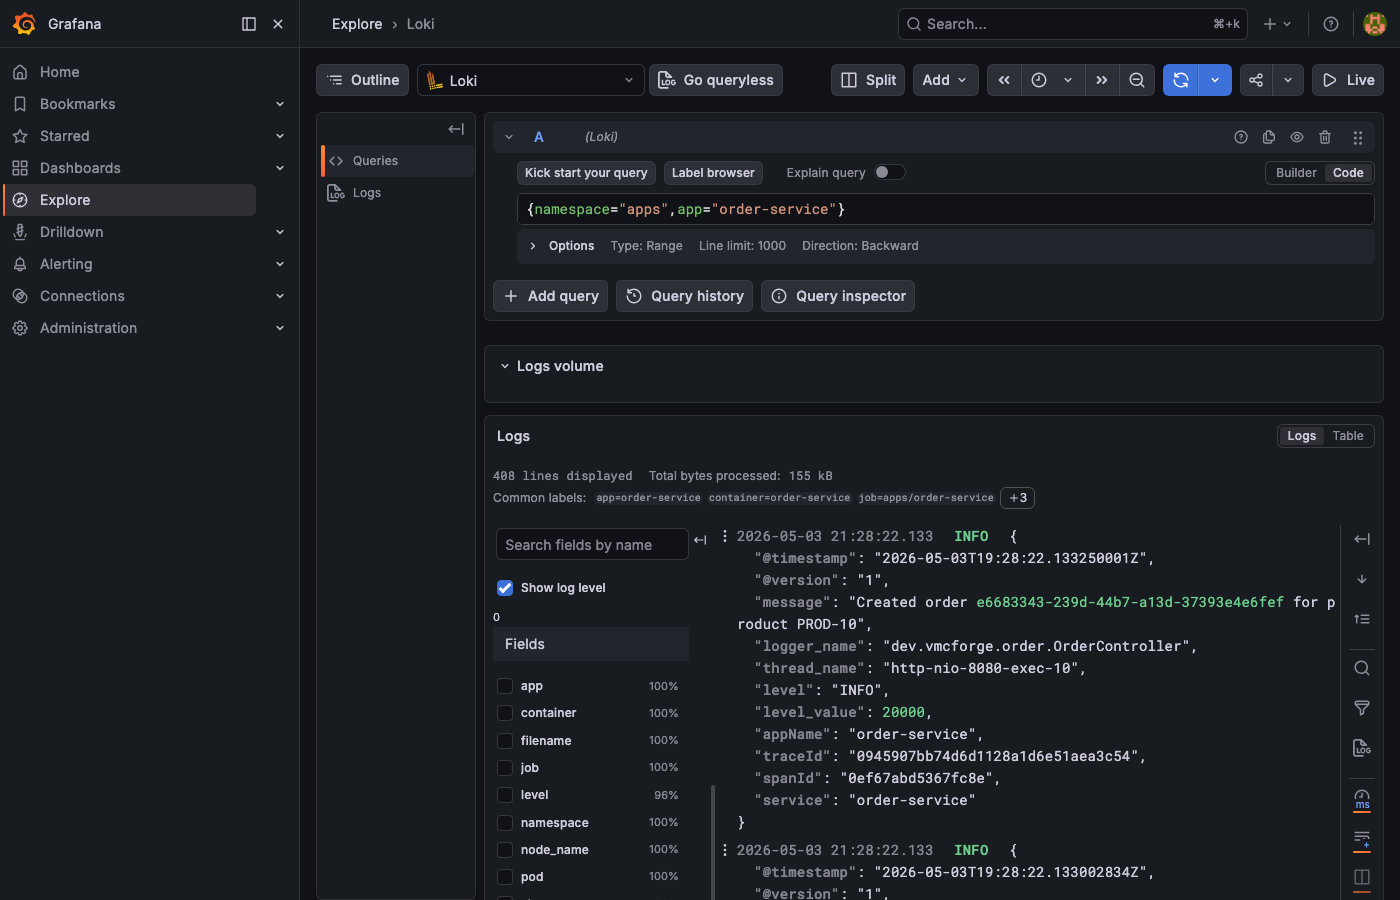Run the query with refresh icon
Viewport: 1400px width, 900px height.
pyautogui.click(x=1181, y=80)
